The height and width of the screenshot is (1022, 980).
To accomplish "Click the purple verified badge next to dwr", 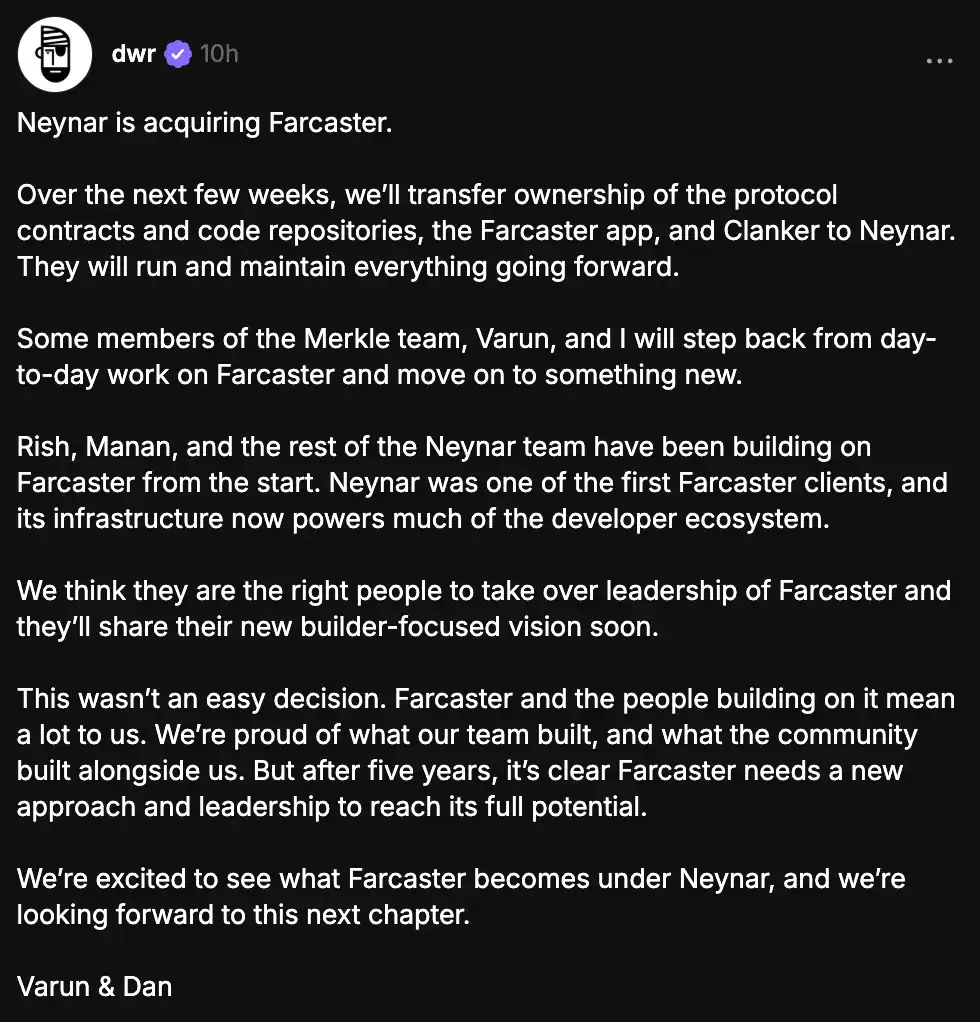I will [177, 54].
